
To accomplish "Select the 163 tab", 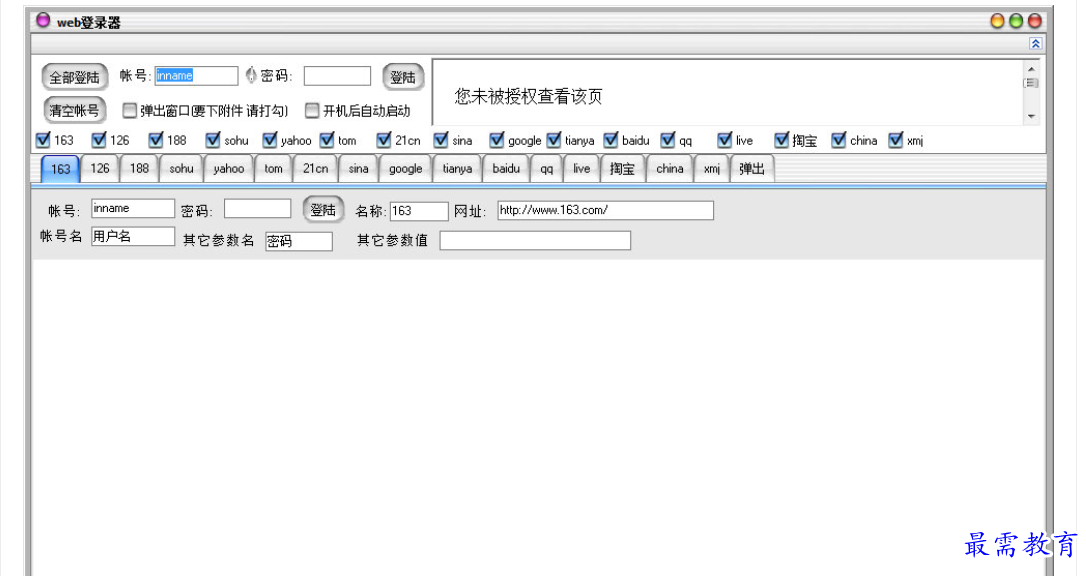I will coord(60,169).
